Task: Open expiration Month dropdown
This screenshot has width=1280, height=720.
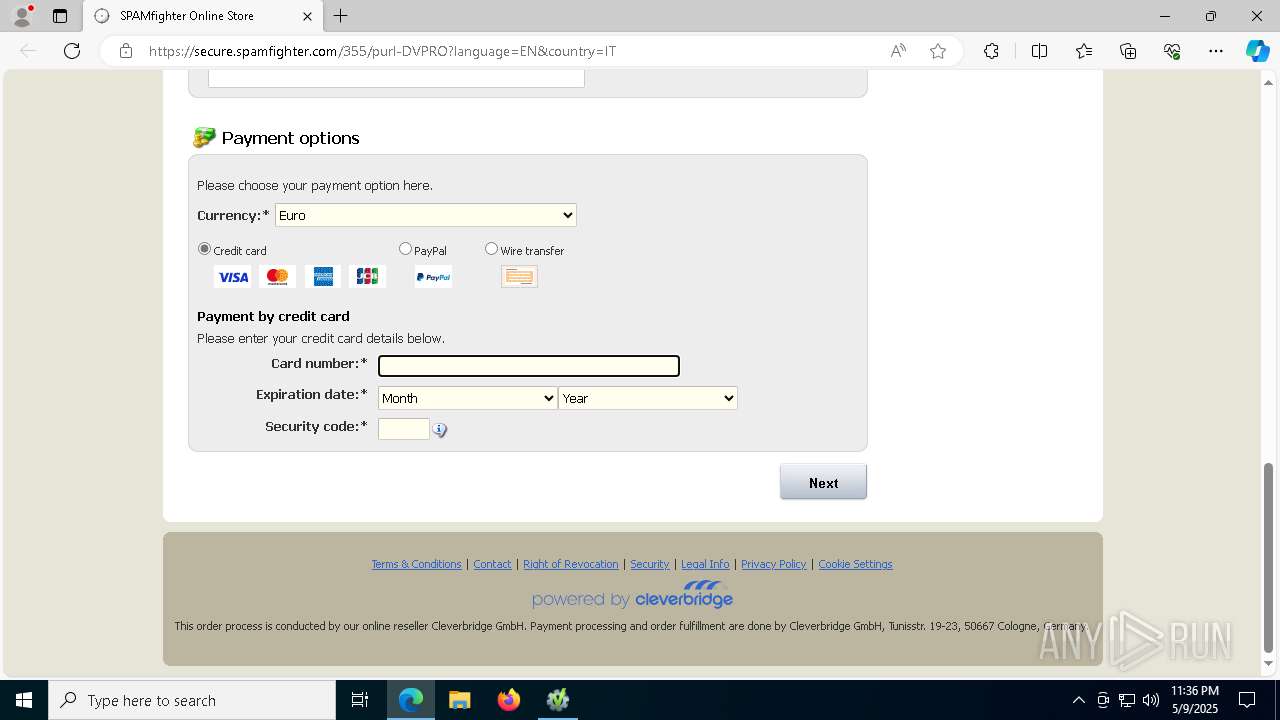Action: coord(467,398)
